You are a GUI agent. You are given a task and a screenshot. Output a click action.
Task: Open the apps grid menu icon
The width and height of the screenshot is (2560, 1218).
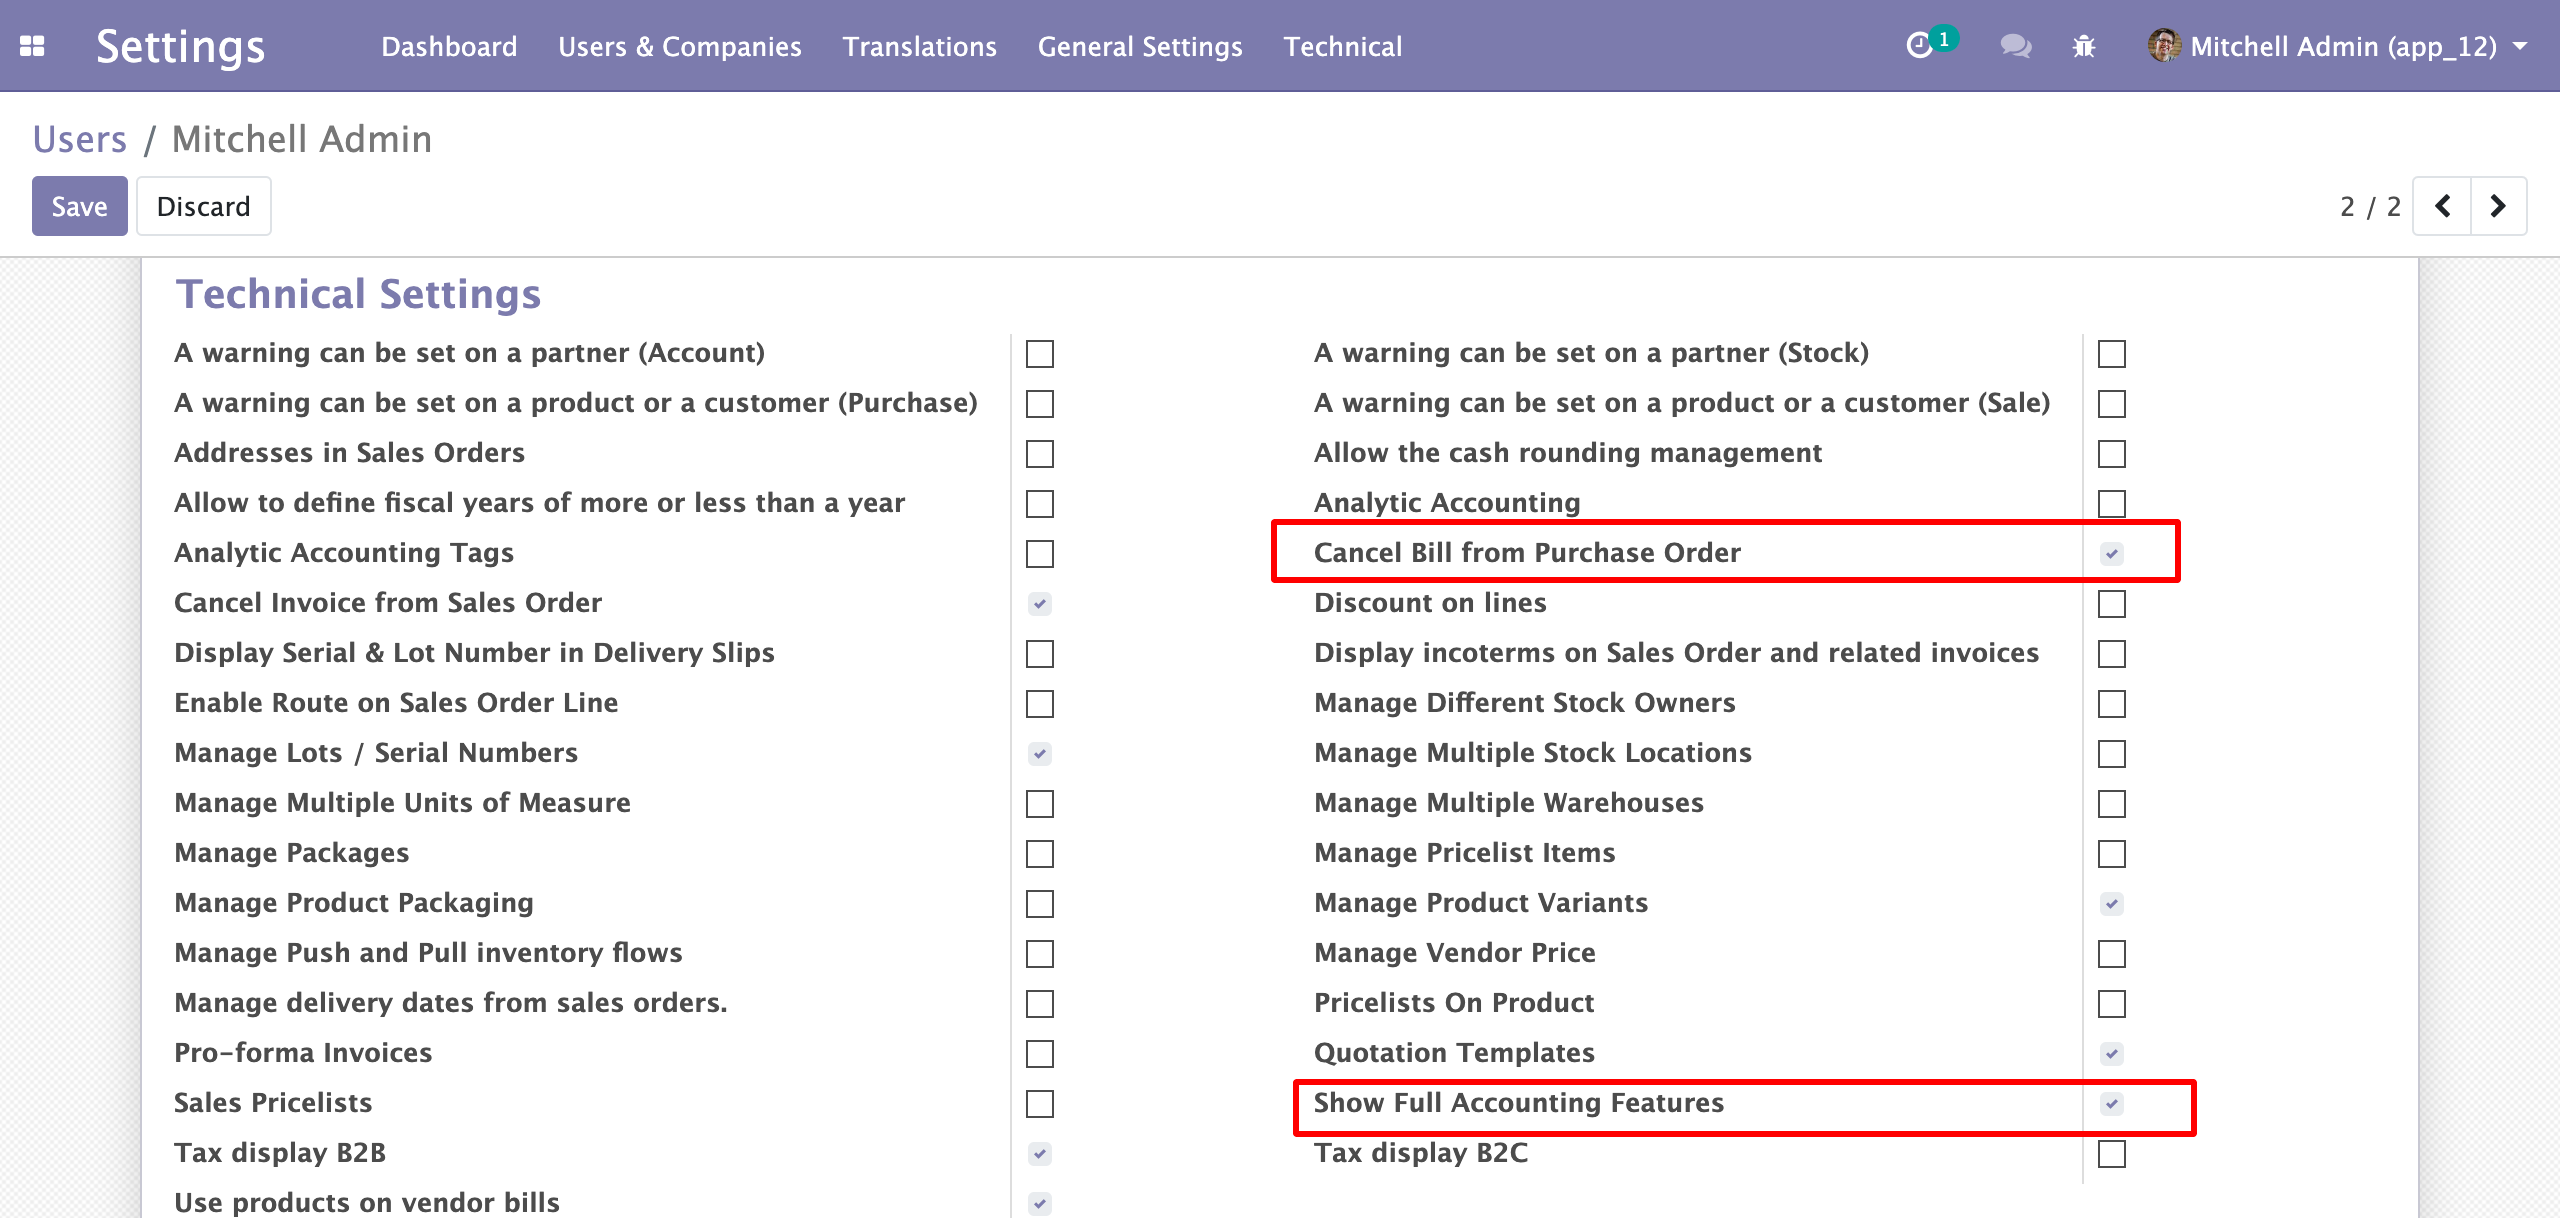pos(32,46)
